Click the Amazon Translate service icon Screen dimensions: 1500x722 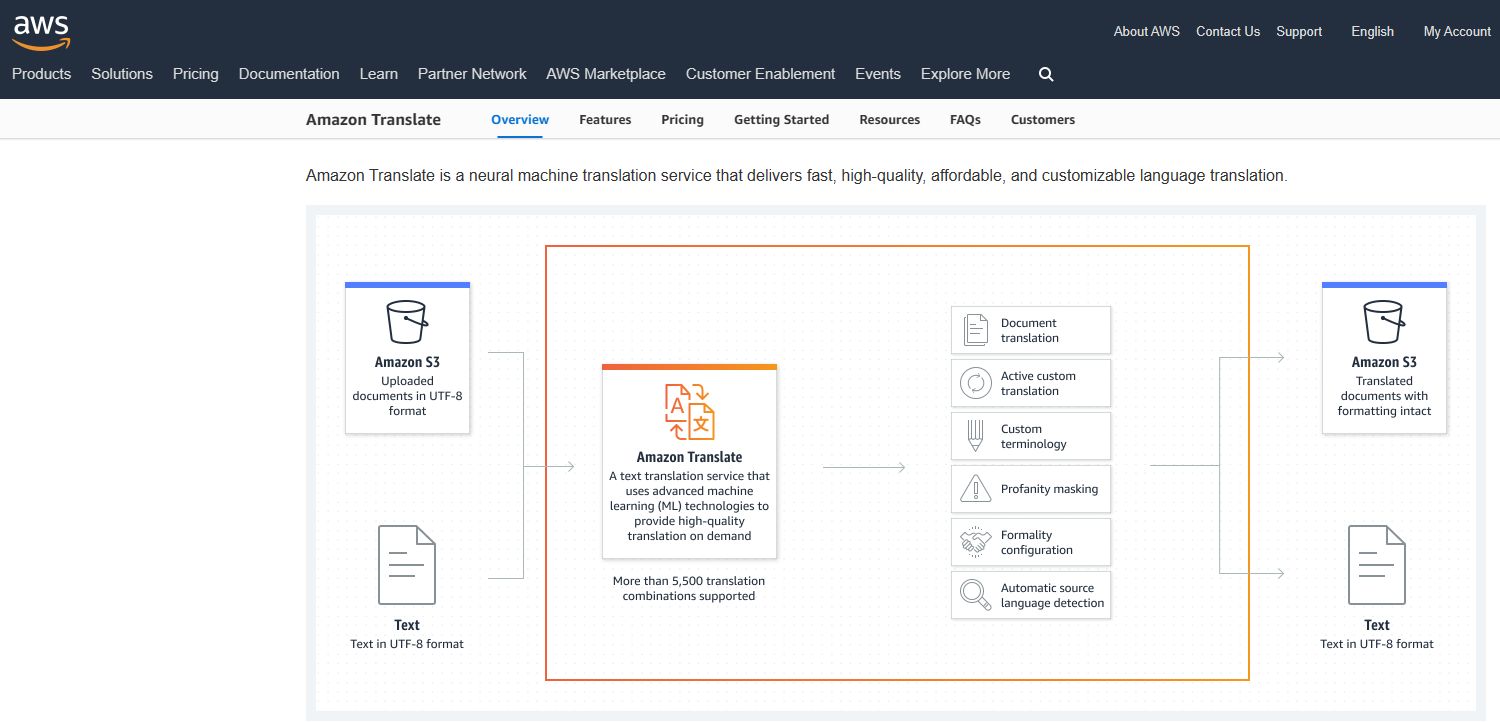pos(690,411)
